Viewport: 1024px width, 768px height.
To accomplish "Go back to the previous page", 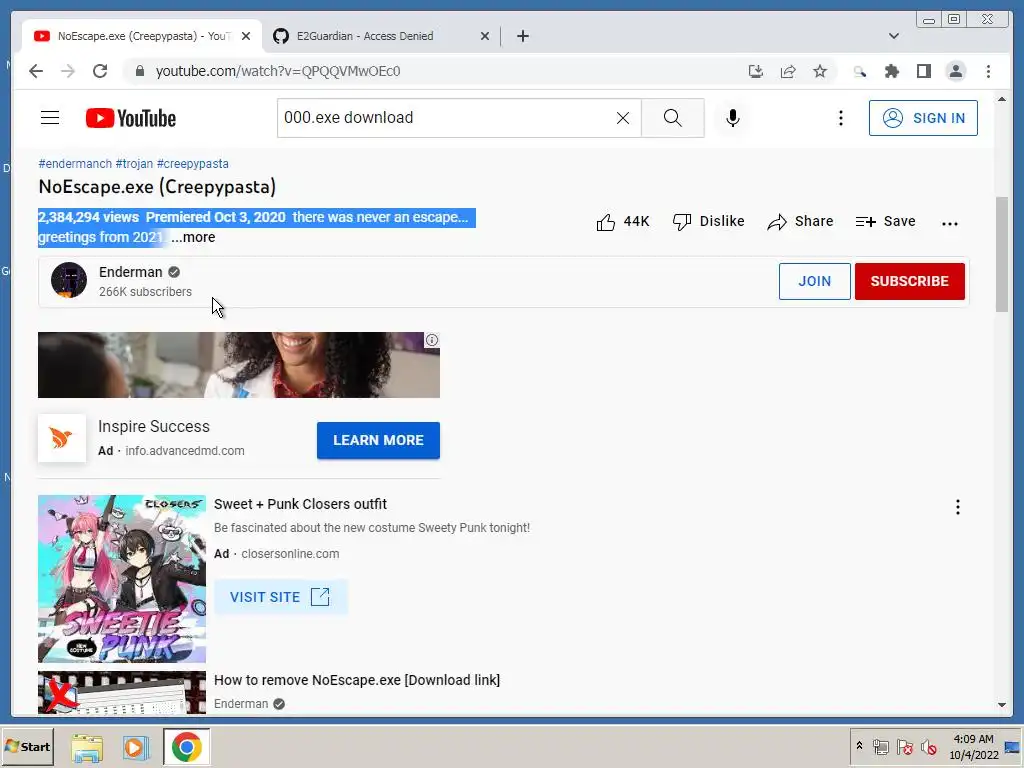I will point(36,71).
